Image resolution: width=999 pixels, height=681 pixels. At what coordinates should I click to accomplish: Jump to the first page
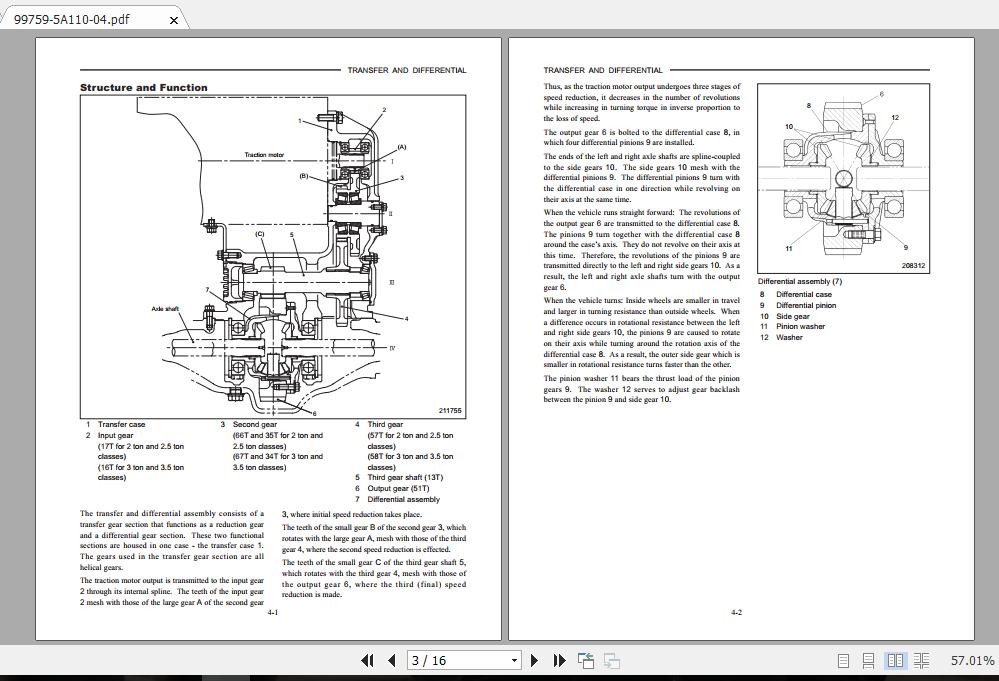click(368, 661)
